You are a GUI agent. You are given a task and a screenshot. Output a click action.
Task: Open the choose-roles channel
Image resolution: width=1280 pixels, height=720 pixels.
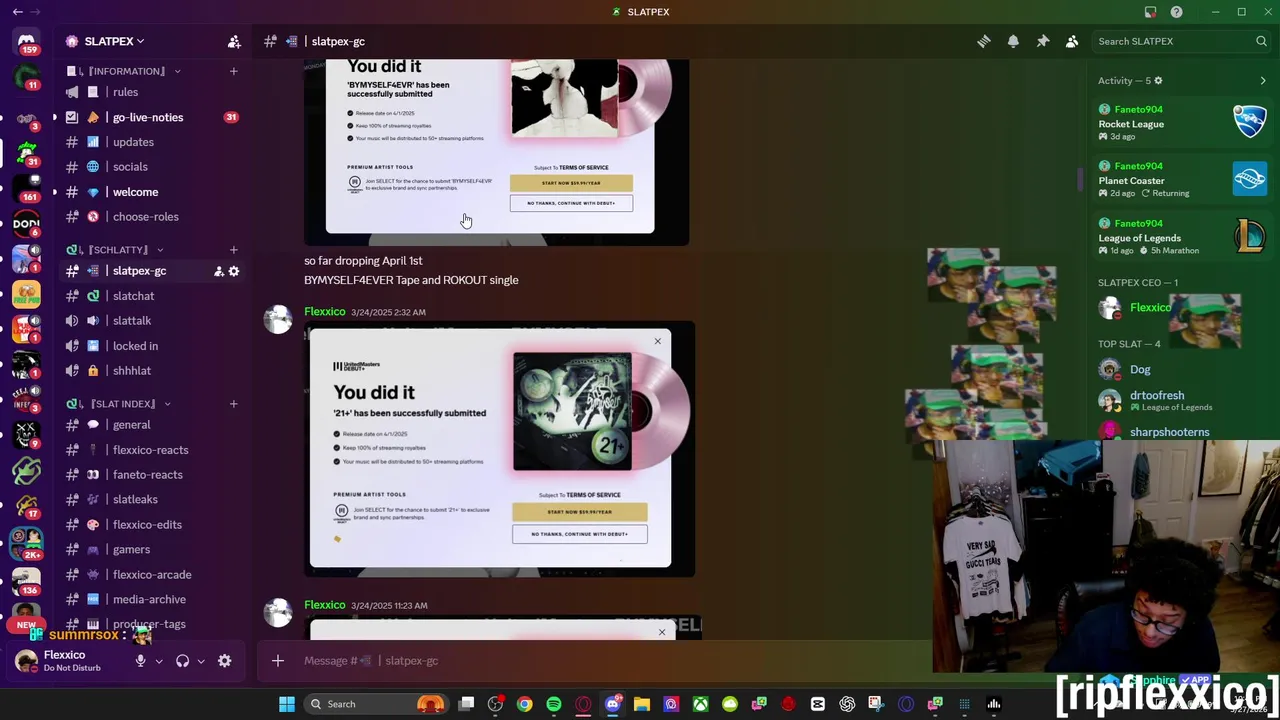pyautogui.click(x=152, y=217)
